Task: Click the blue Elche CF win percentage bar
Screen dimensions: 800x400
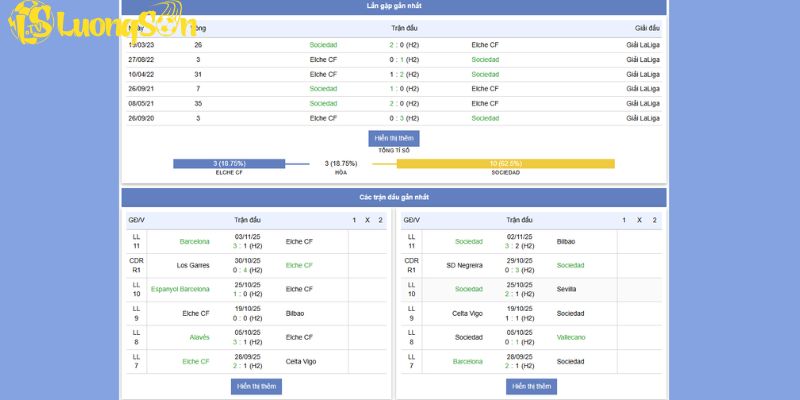Action: click(229, 163)
